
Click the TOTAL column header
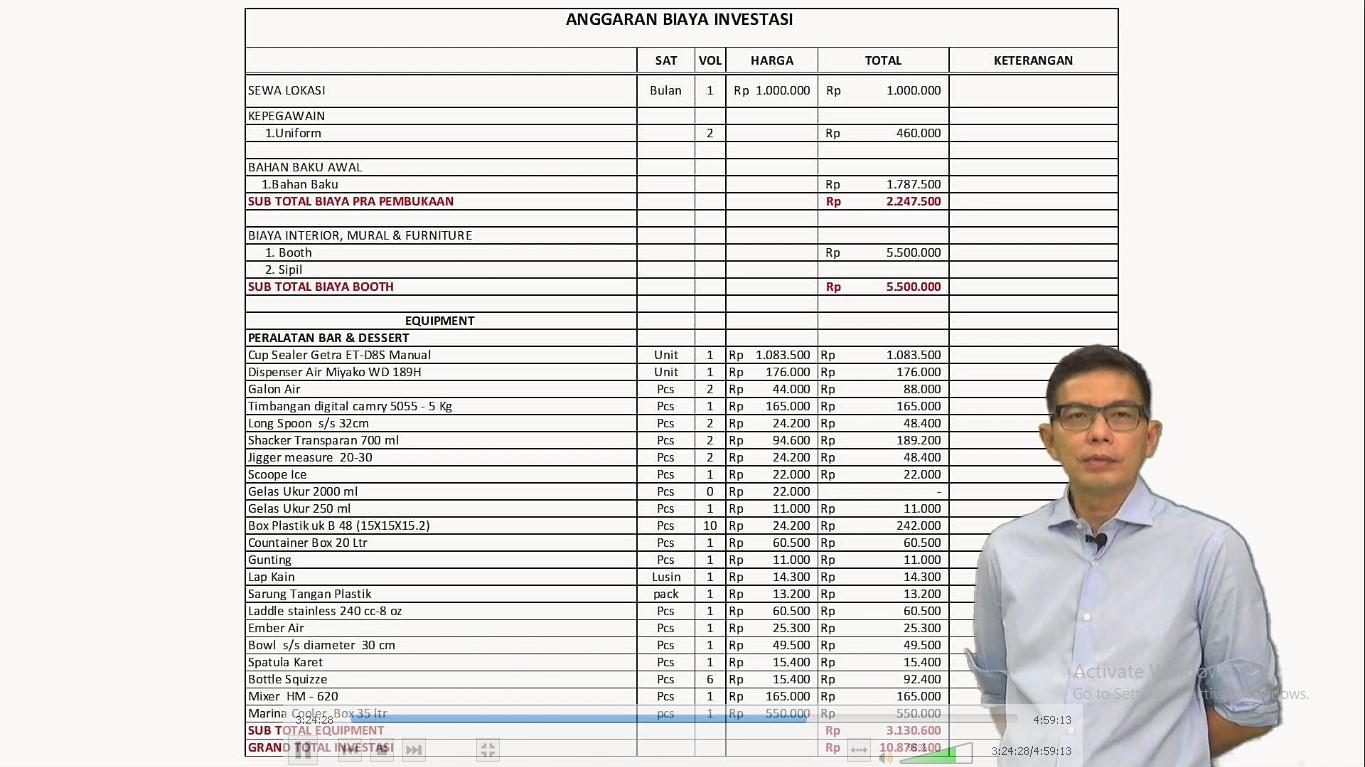883,61
